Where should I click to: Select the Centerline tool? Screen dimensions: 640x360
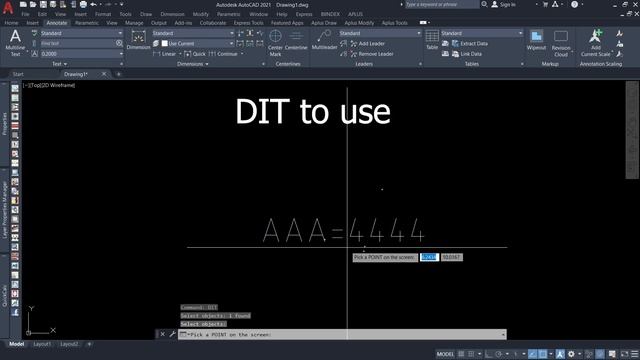tap(296, 40)
